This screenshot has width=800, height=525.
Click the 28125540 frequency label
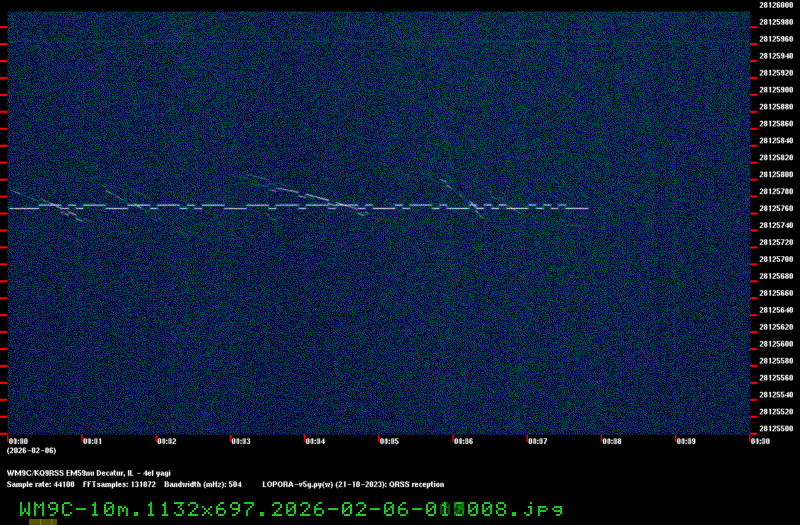coord(776,394)
